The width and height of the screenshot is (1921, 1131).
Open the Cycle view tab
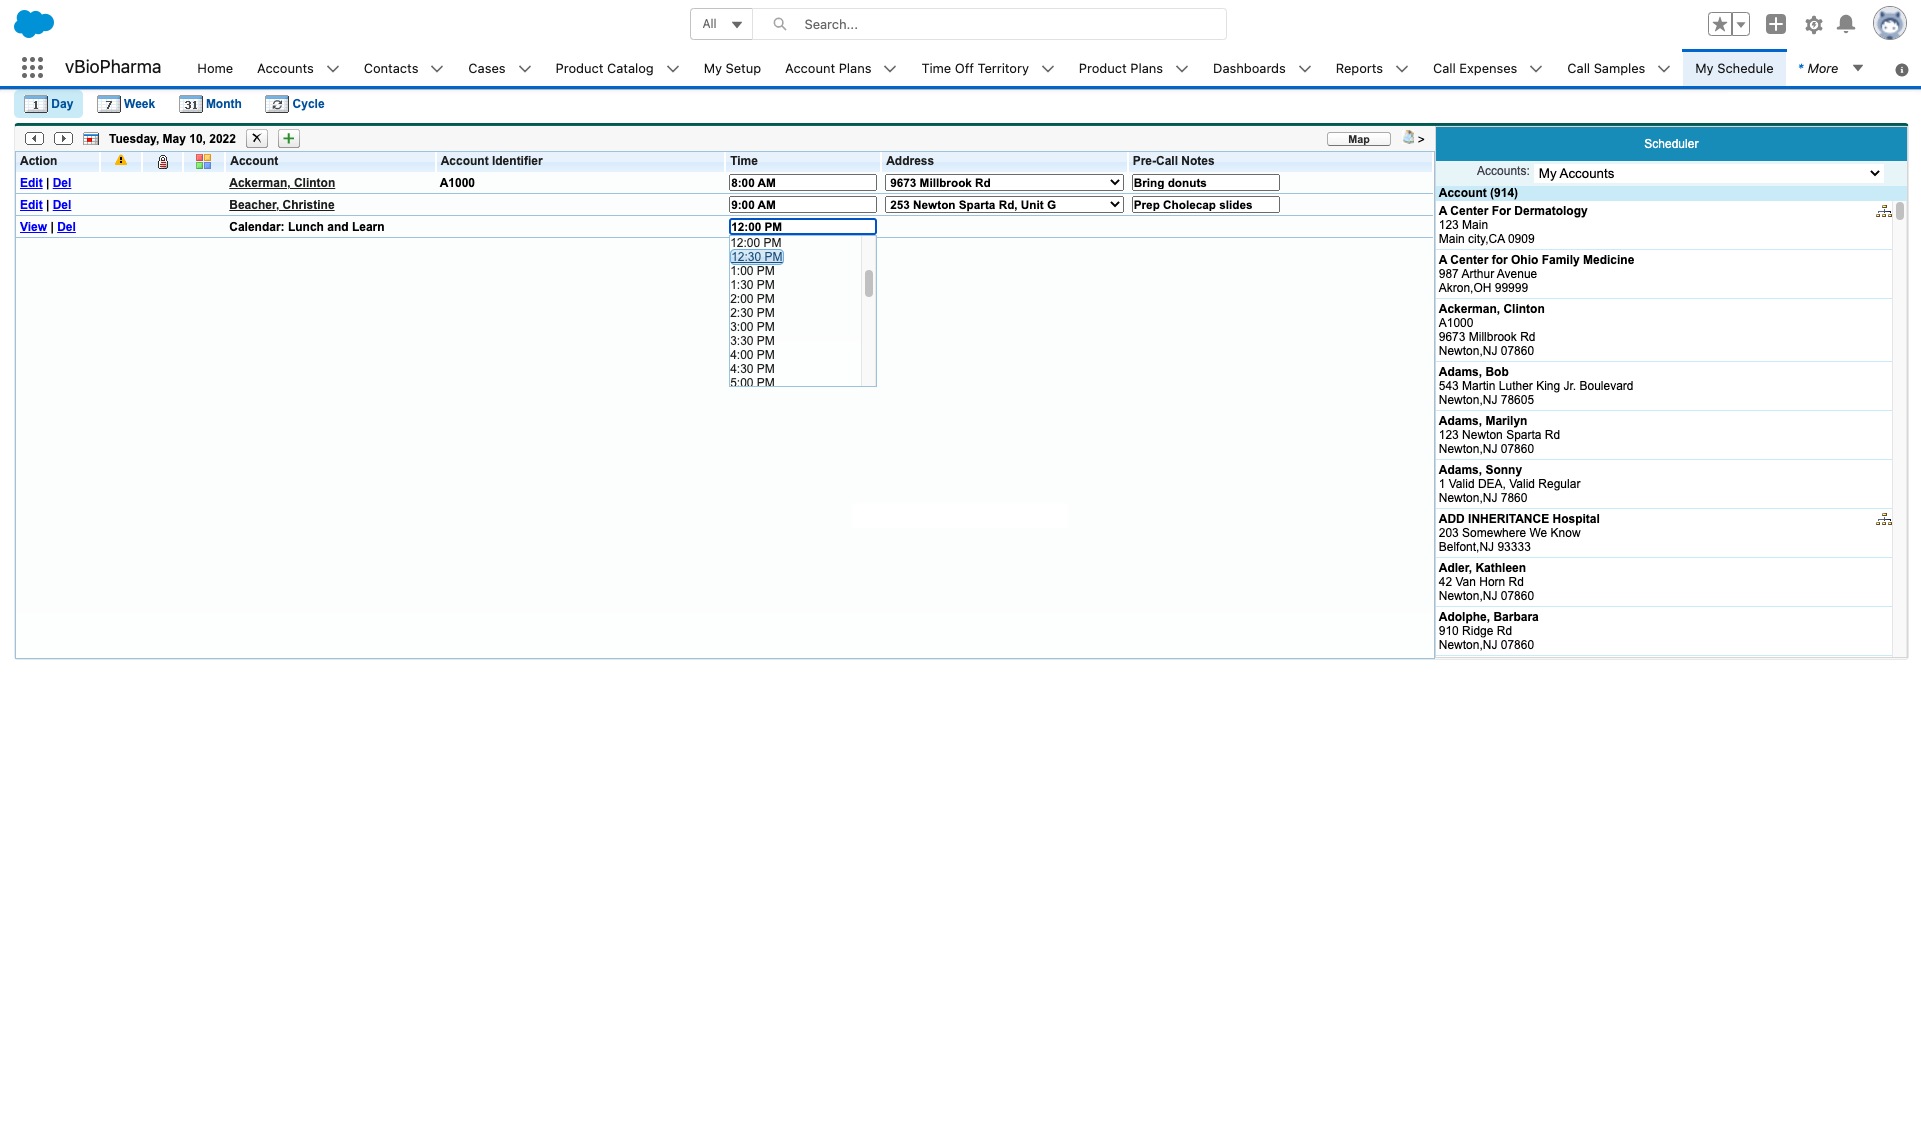(x=296, y=104)
